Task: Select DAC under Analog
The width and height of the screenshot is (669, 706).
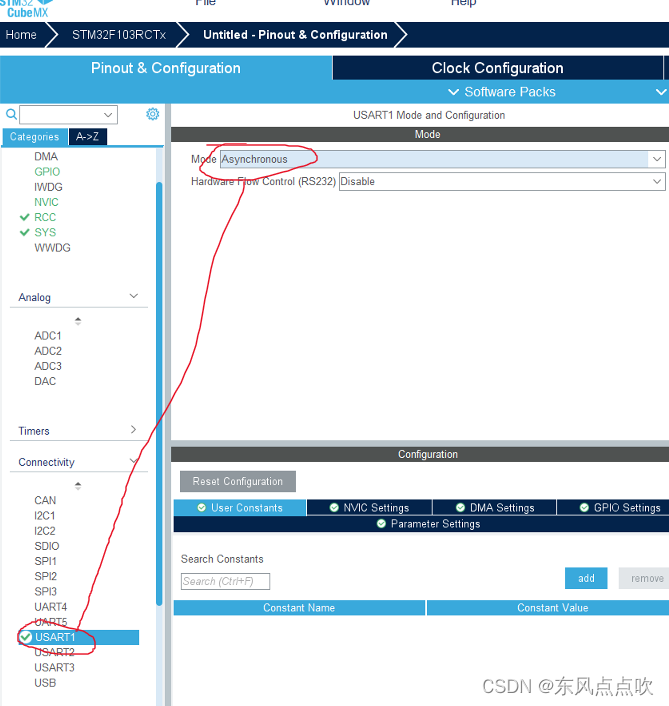Action: 45,381
